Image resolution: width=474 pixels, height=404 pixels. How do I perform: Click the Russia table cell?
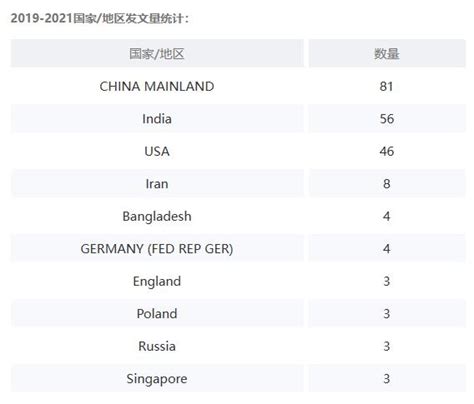[157, 346]
